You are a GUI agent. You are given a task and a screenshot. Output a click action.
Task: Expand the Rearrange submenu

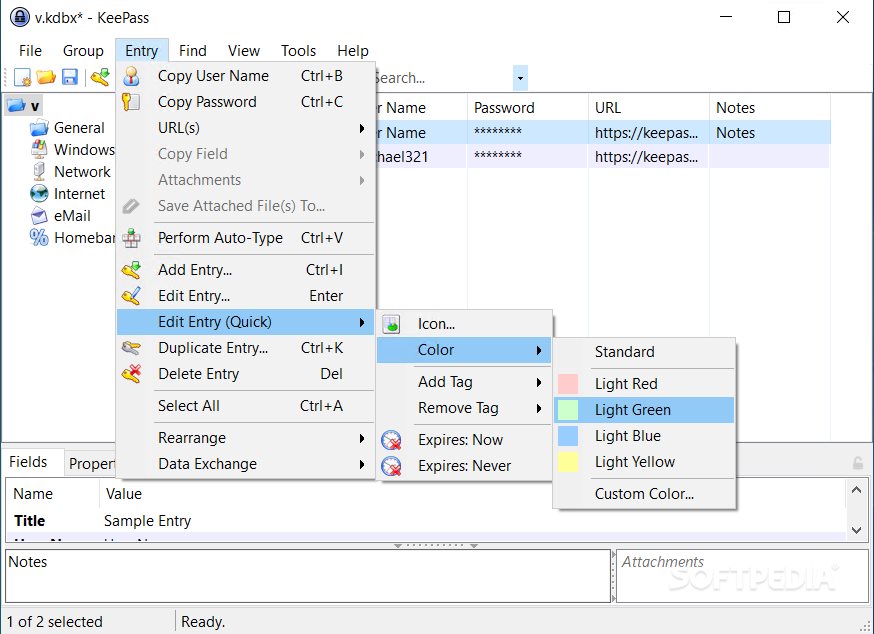tap(246, 438)
